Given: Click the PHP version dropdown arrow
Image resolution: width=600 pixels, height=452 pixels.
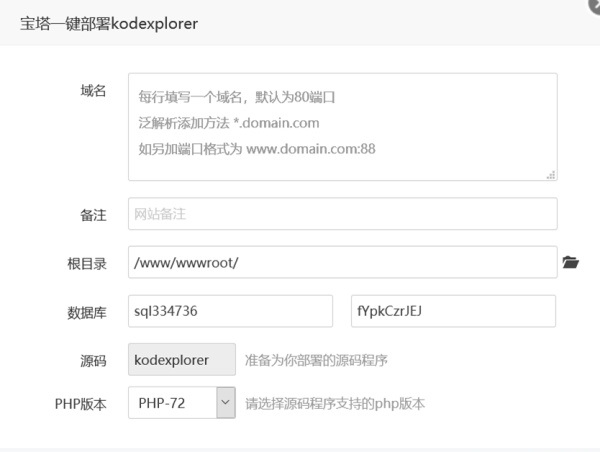Looking at the screenshot, I should (x=224, y=404).
